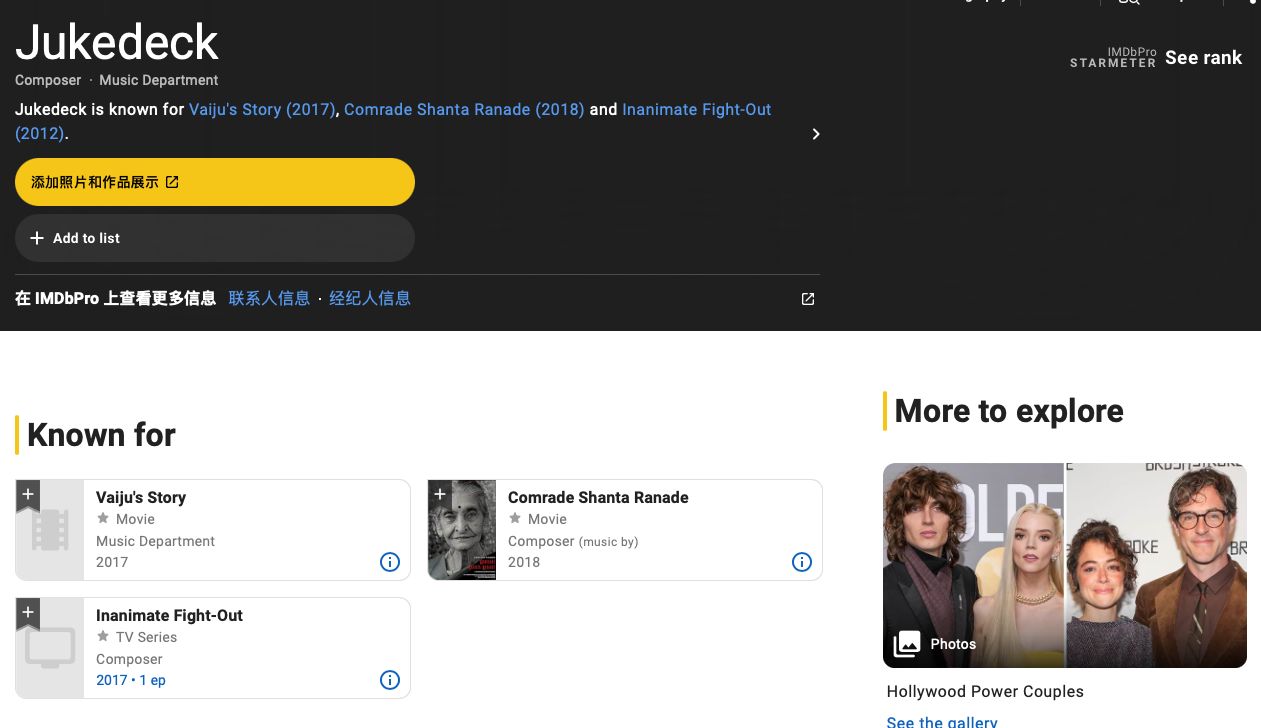Open Vaiju's Story (2017) link in bio

click(262, 109)
